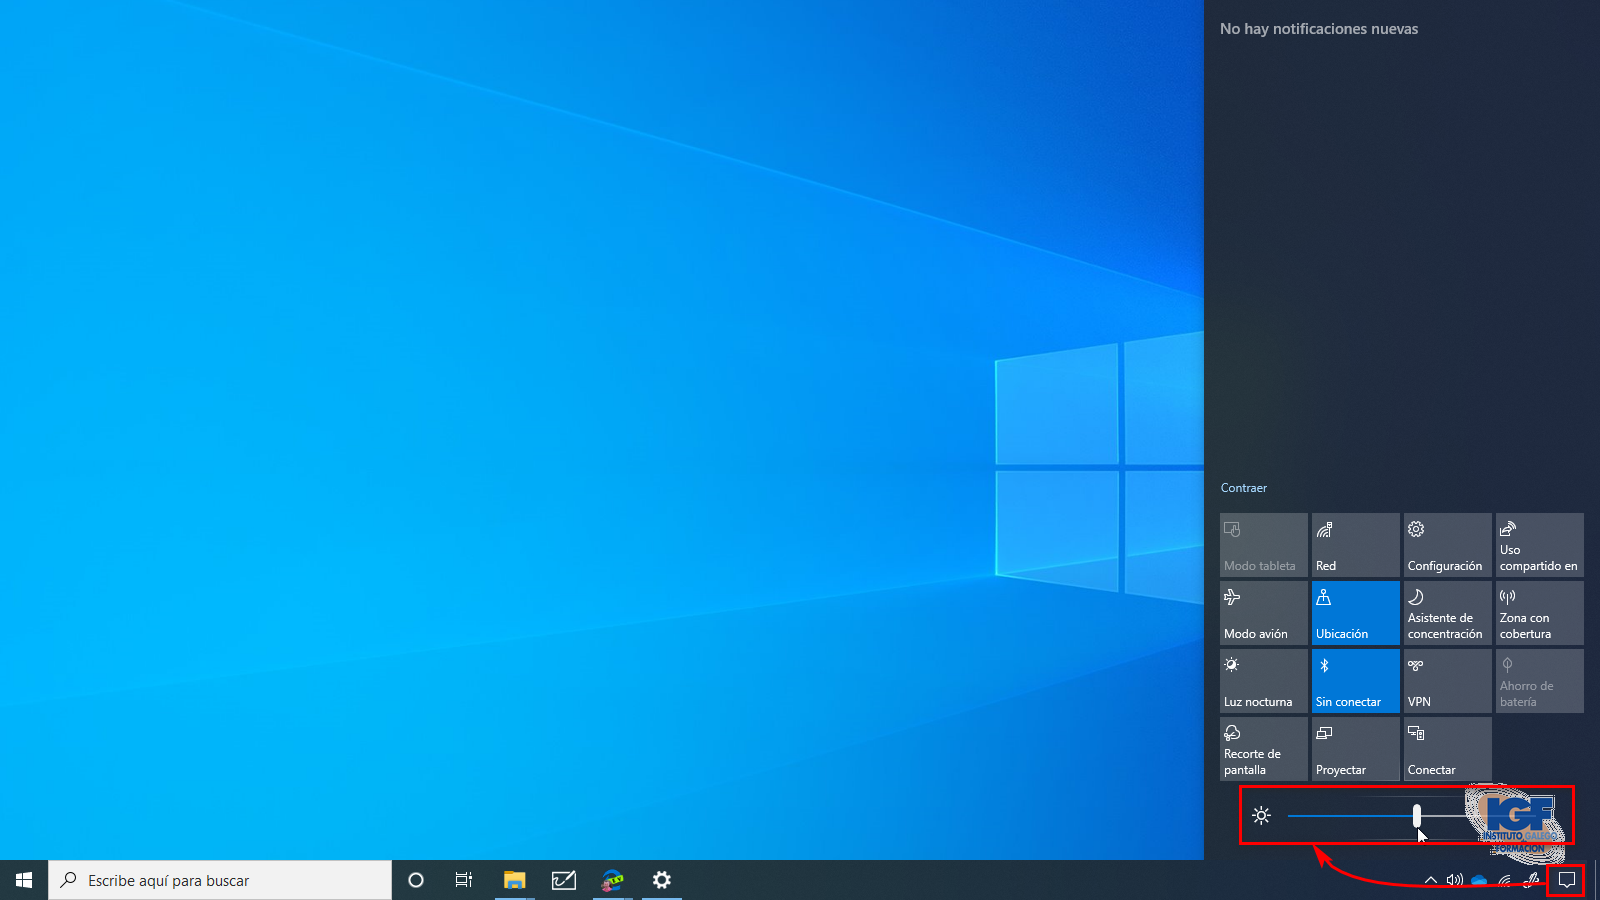The image size is (1600, 900).
Task: Open the Red network quick action
Action: (1355, 545)
